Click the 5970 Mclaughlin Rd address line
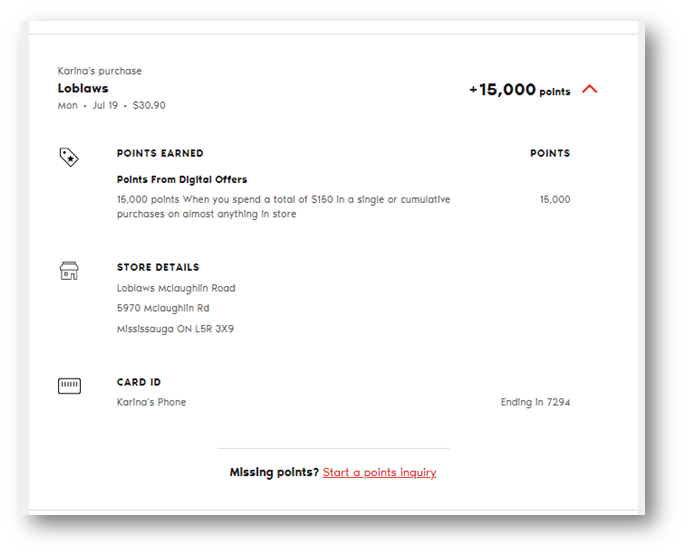The width and height of the screenshot is (687, 557). click(x=163, y=308)
